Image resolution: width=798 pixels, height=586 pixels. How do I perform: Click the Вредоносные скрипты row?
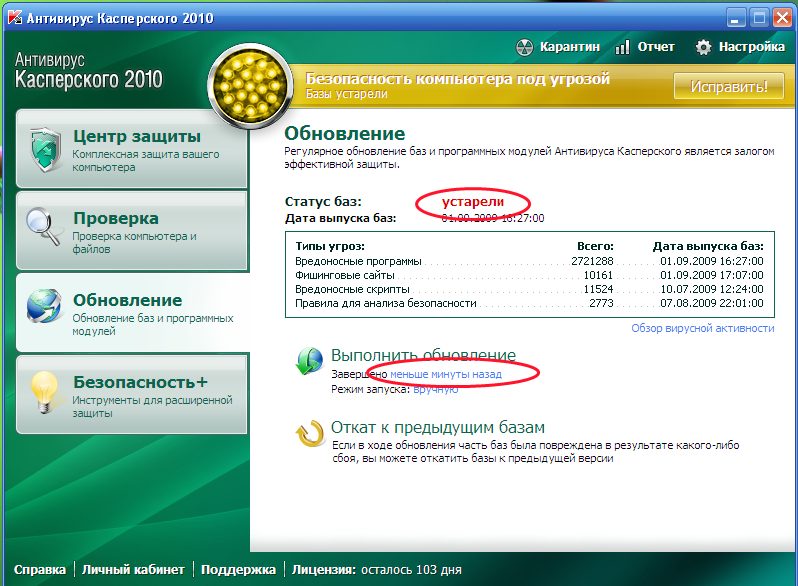tap(529, 289)
